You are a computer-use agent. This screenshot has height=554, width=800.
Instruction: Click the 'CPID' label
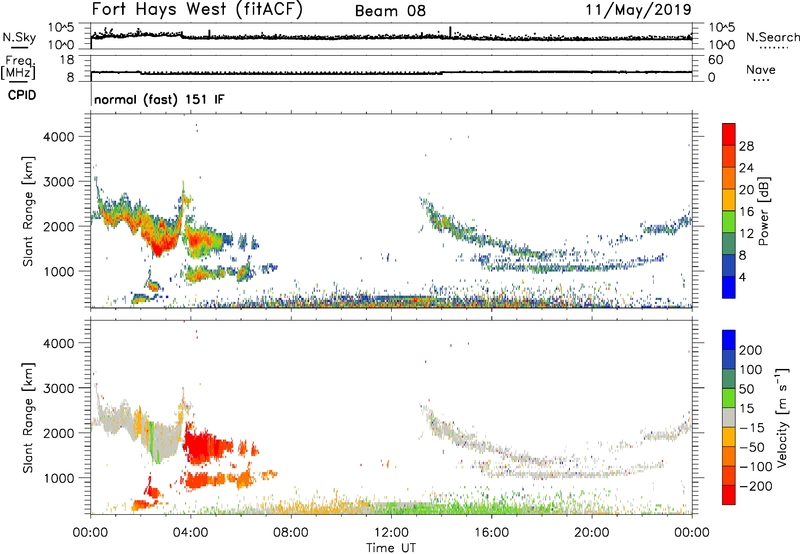tap(22, 95)
